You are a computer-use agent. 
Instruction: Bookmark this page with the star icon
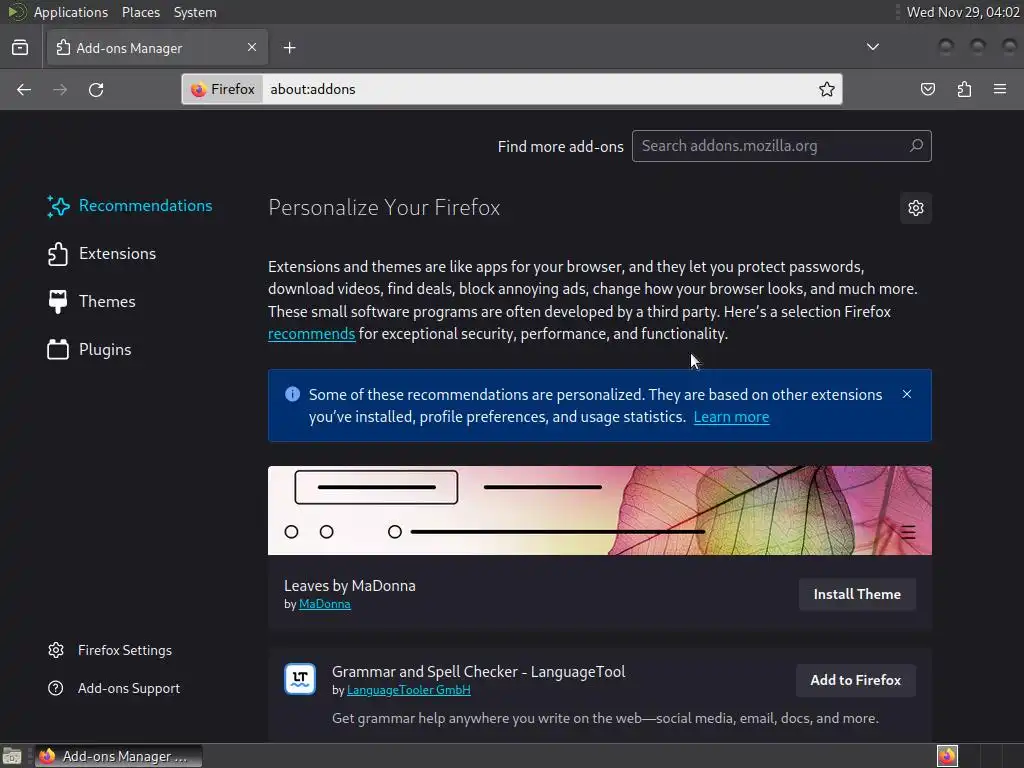pyautogui.click(x=827, y=89)
